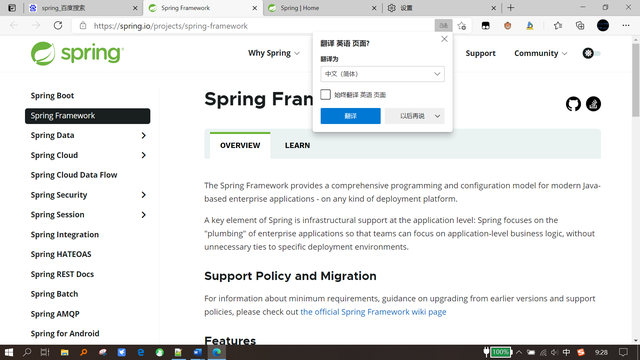The image size is (640, 360).
Task: Open the Support menu item
Action: pos(480,53)
